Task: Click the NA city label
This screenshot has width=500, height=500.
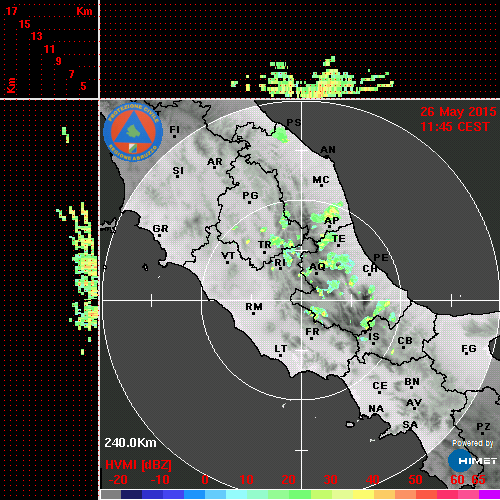Action: pos(376,408)
